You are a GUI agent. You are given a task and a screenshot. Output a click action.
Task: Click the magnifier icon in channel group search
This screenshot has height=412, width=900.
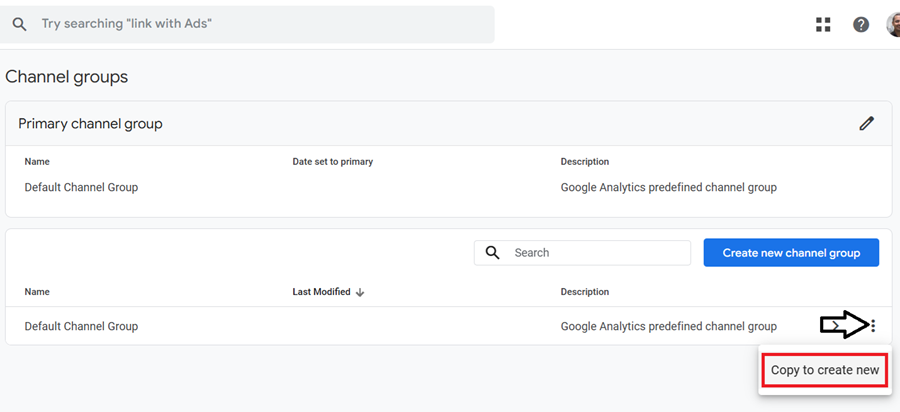tap(492, 253)
